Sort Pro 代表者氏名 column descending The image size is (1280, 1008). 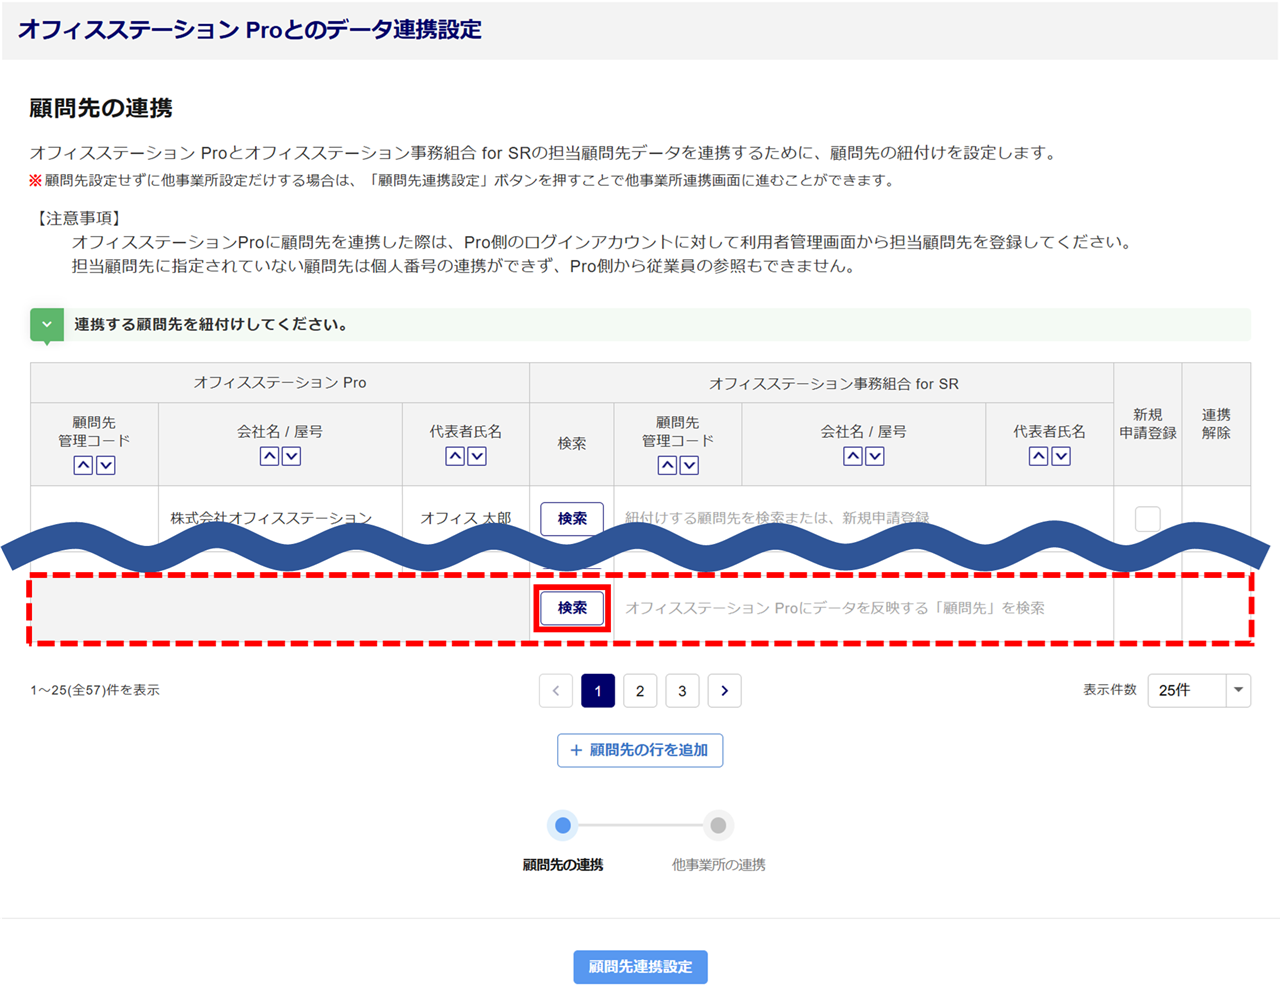477,456
